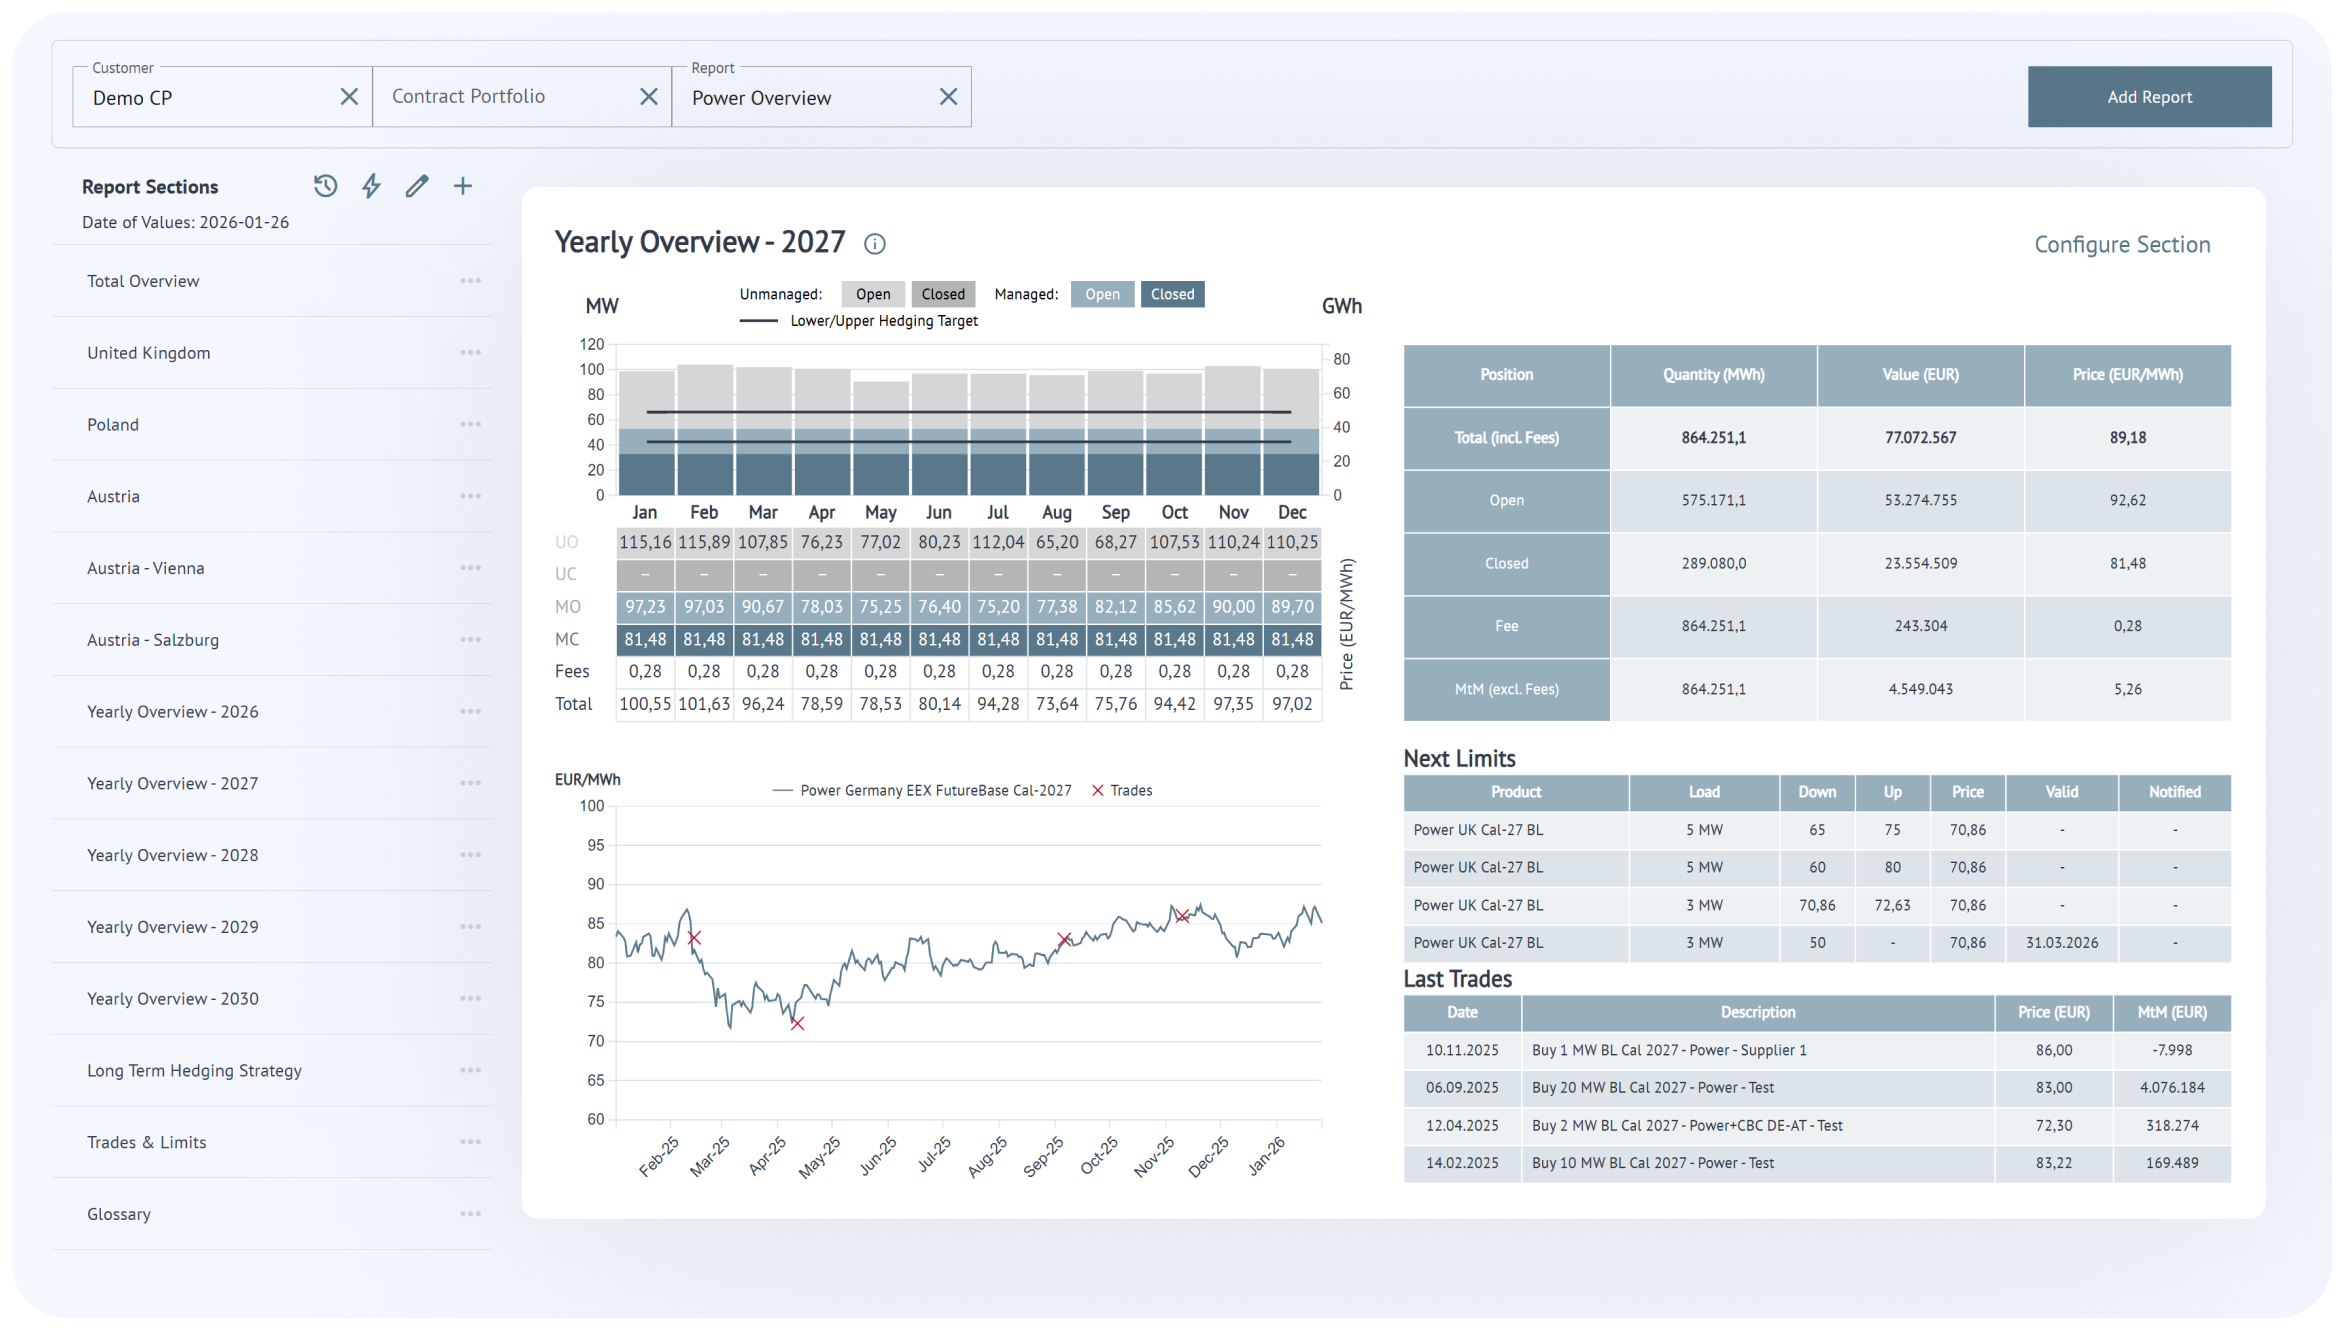Toggle the Managed Closed series in the legend
Screen dimensions: 2344x1331
1172,293
